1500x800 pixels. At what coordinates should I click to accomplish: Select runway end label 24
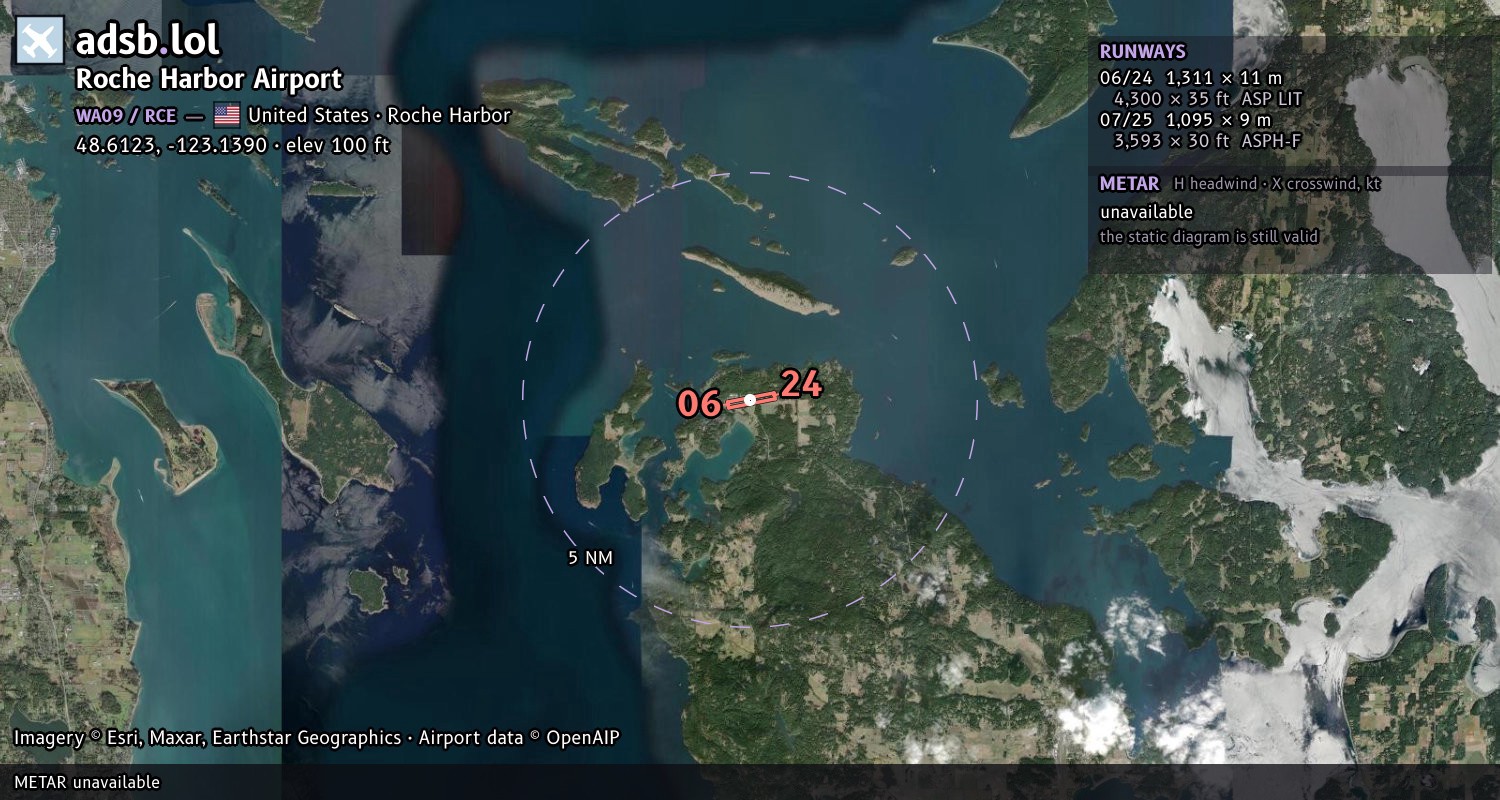pos(801,384)
